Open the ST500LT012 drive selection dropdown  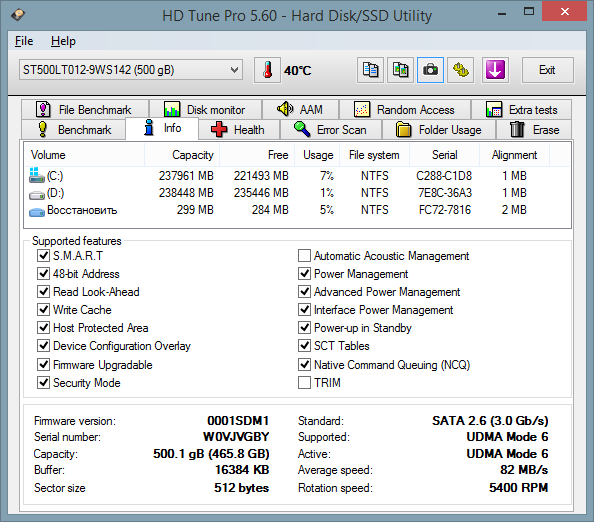click(x=131, y=70)
